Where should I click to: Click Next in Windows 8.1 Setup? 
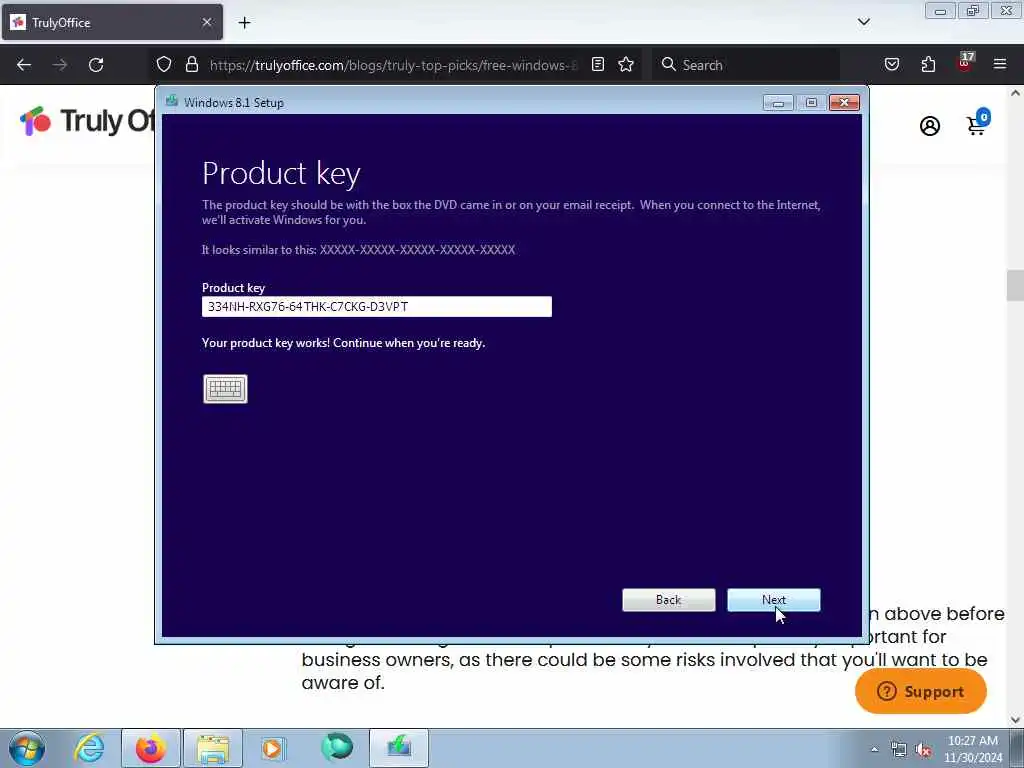[773, 600]
